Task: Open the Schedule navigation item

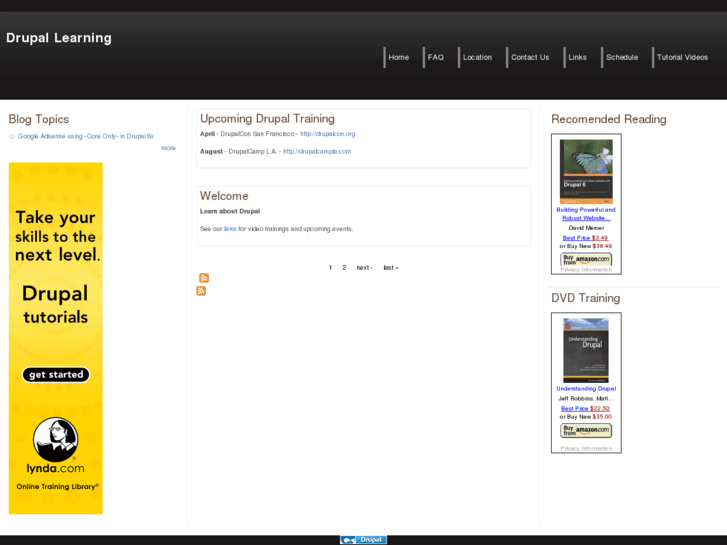Action: point(621,57)
